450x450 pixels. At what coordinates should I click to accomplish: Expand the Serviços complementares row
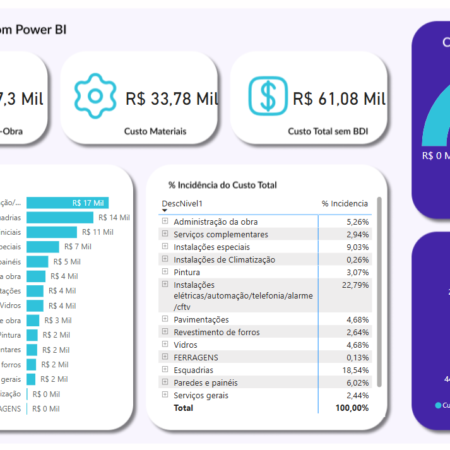[x=165, y=234]
